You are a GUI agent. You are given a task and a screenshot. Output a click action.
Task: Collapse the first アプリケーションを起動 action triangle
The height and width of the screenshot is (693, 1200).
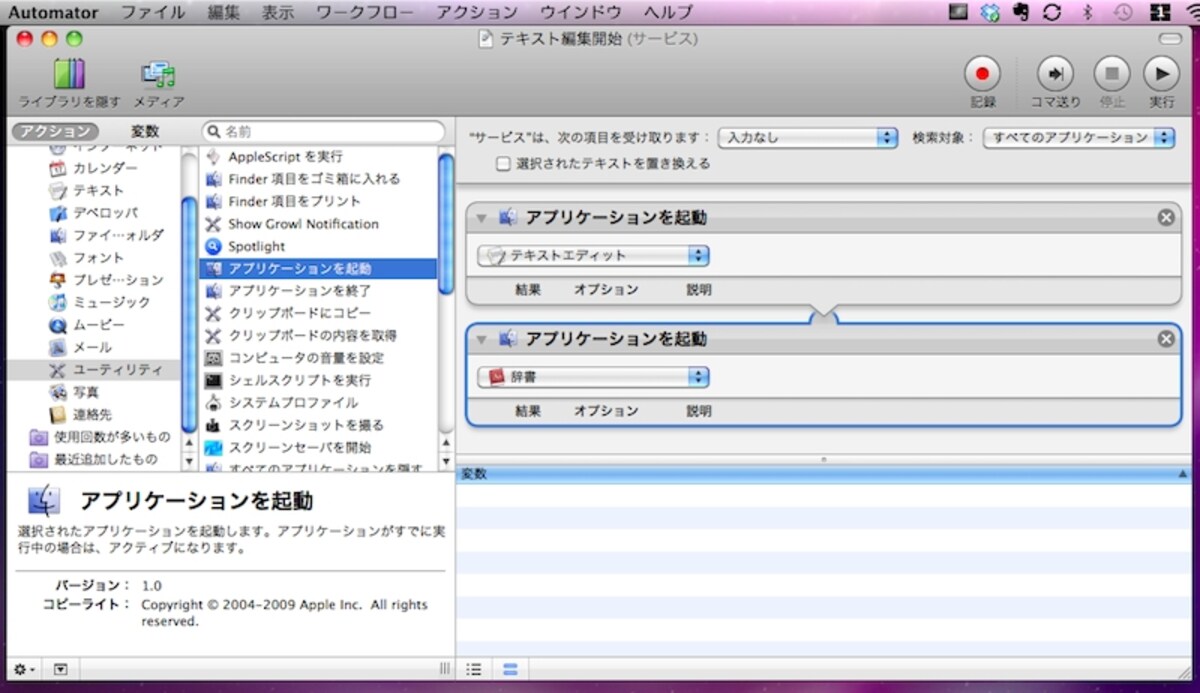(x=482, y=218)
